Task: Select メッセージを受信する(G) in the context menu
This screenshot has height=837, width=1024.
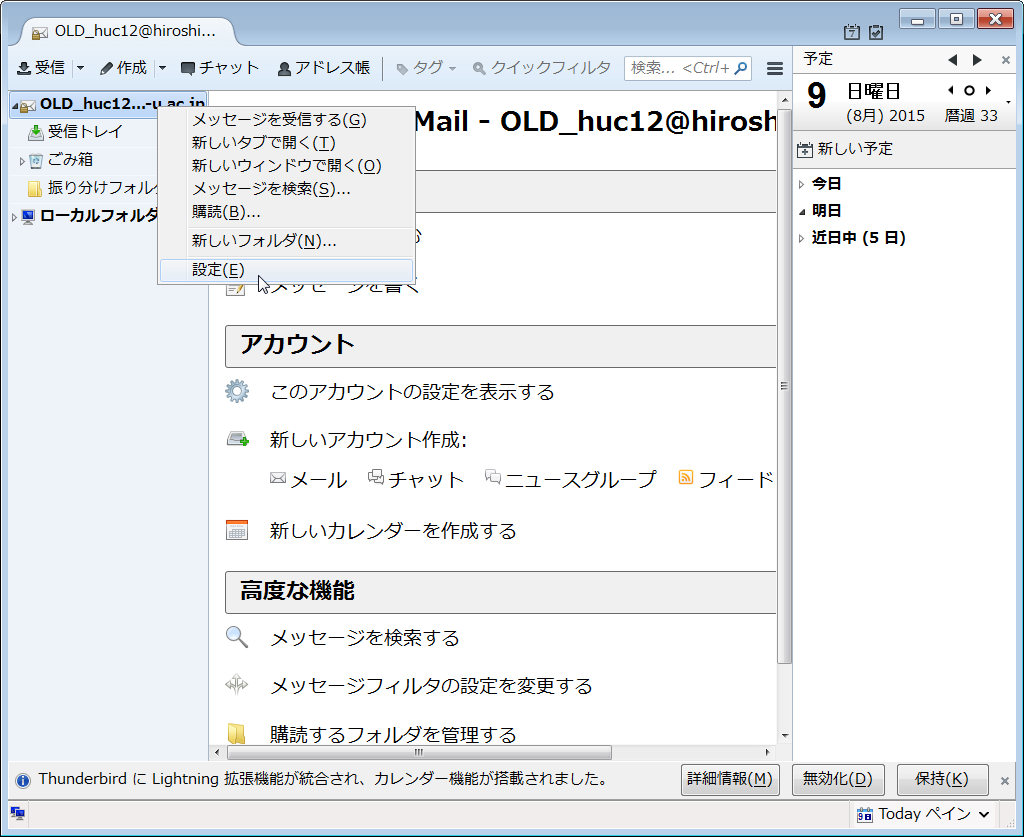Action: coord(286,119)
